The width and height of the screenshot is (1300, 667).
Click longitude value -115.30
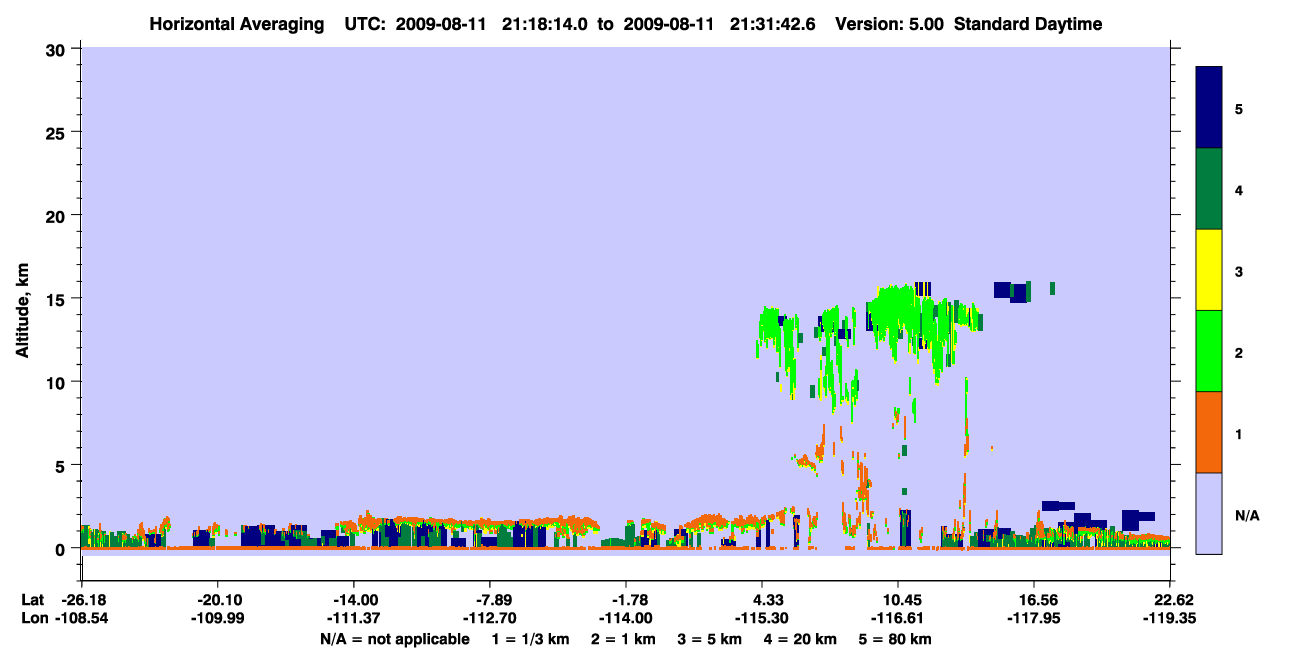tap(761, 617)
